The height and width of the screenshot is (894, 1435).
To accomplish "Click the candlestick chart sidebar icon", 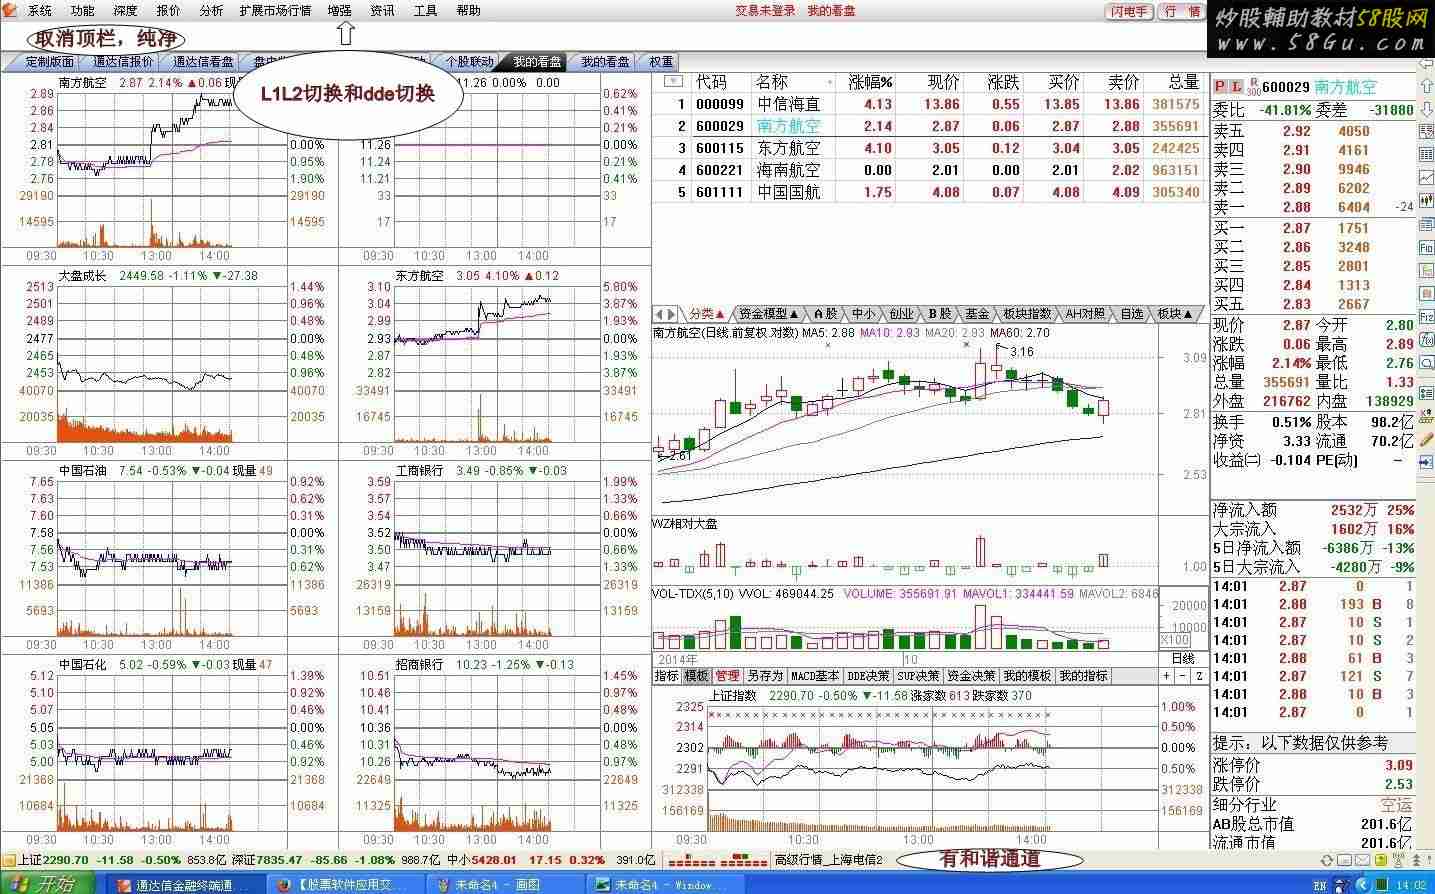I will pos(1425,201).
